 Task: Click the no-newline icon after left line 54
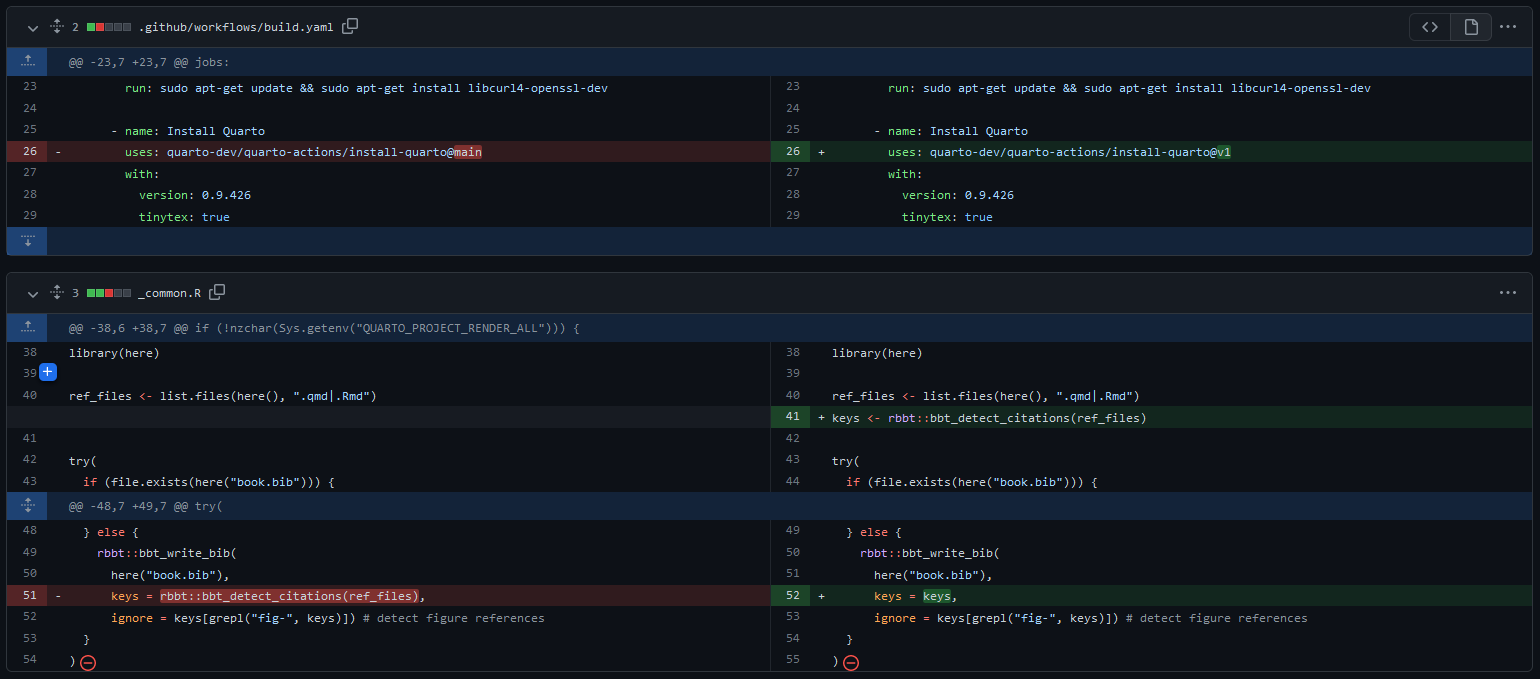[88, 662]
